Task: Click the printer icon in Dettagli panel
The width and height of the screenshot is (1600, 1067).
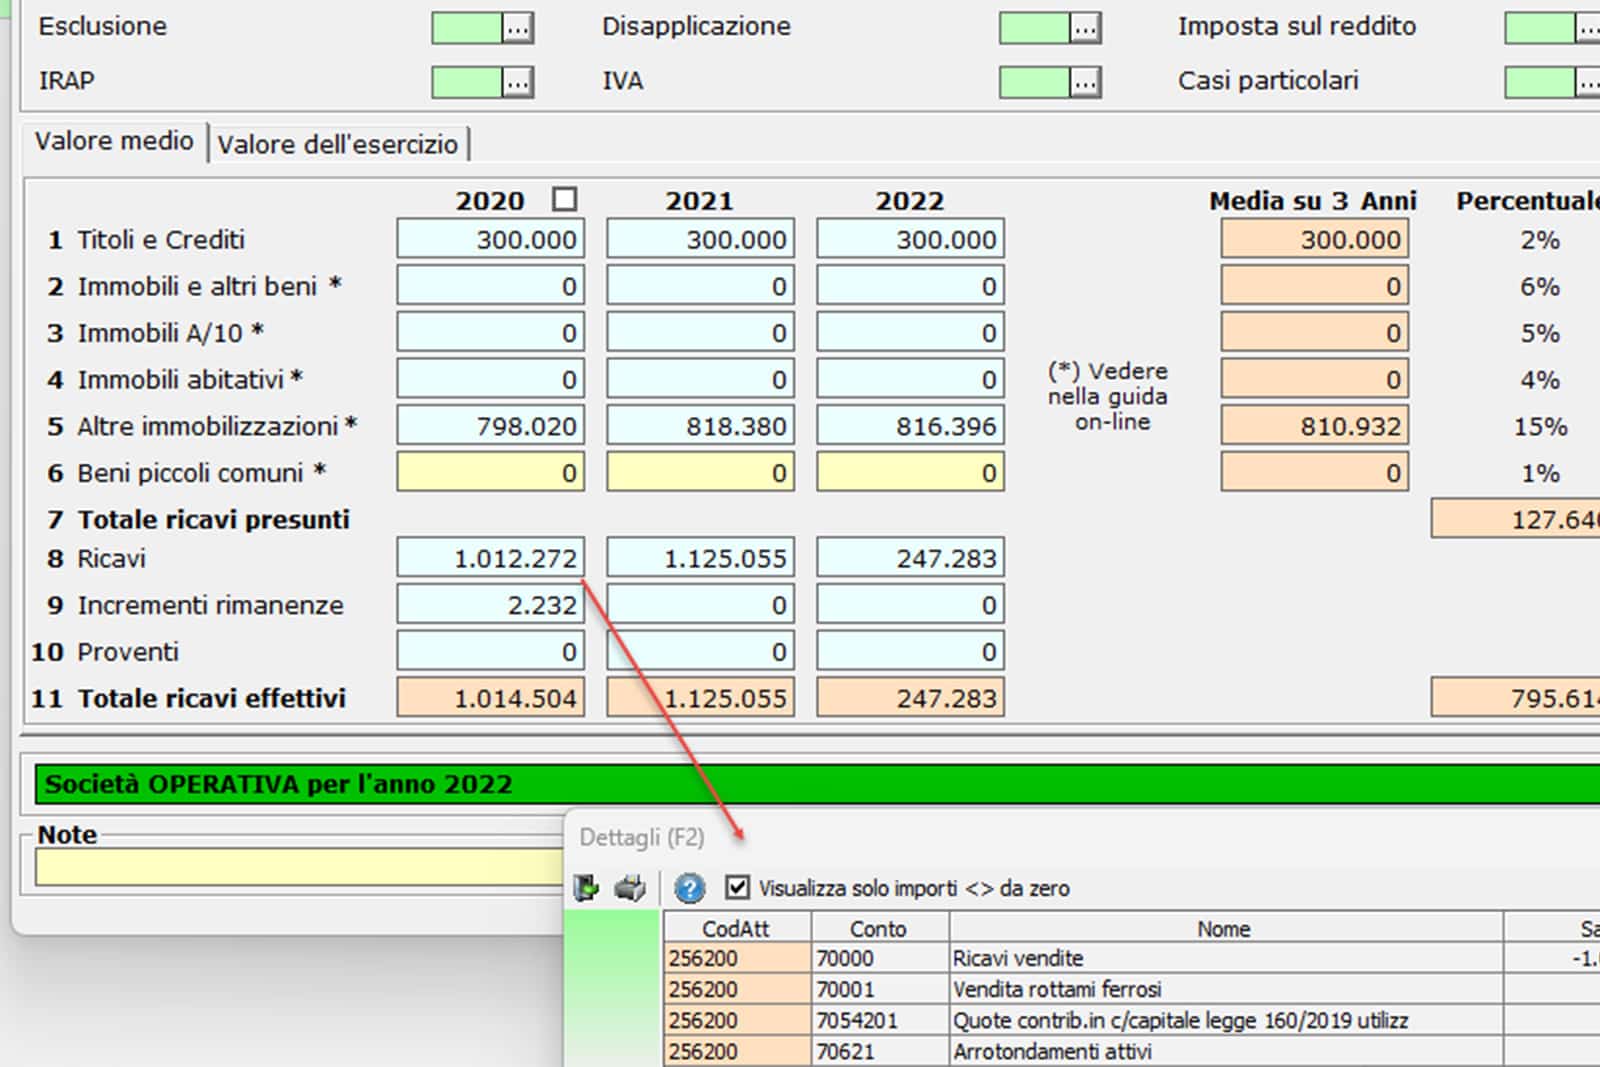Action: [x=630, y=887]
